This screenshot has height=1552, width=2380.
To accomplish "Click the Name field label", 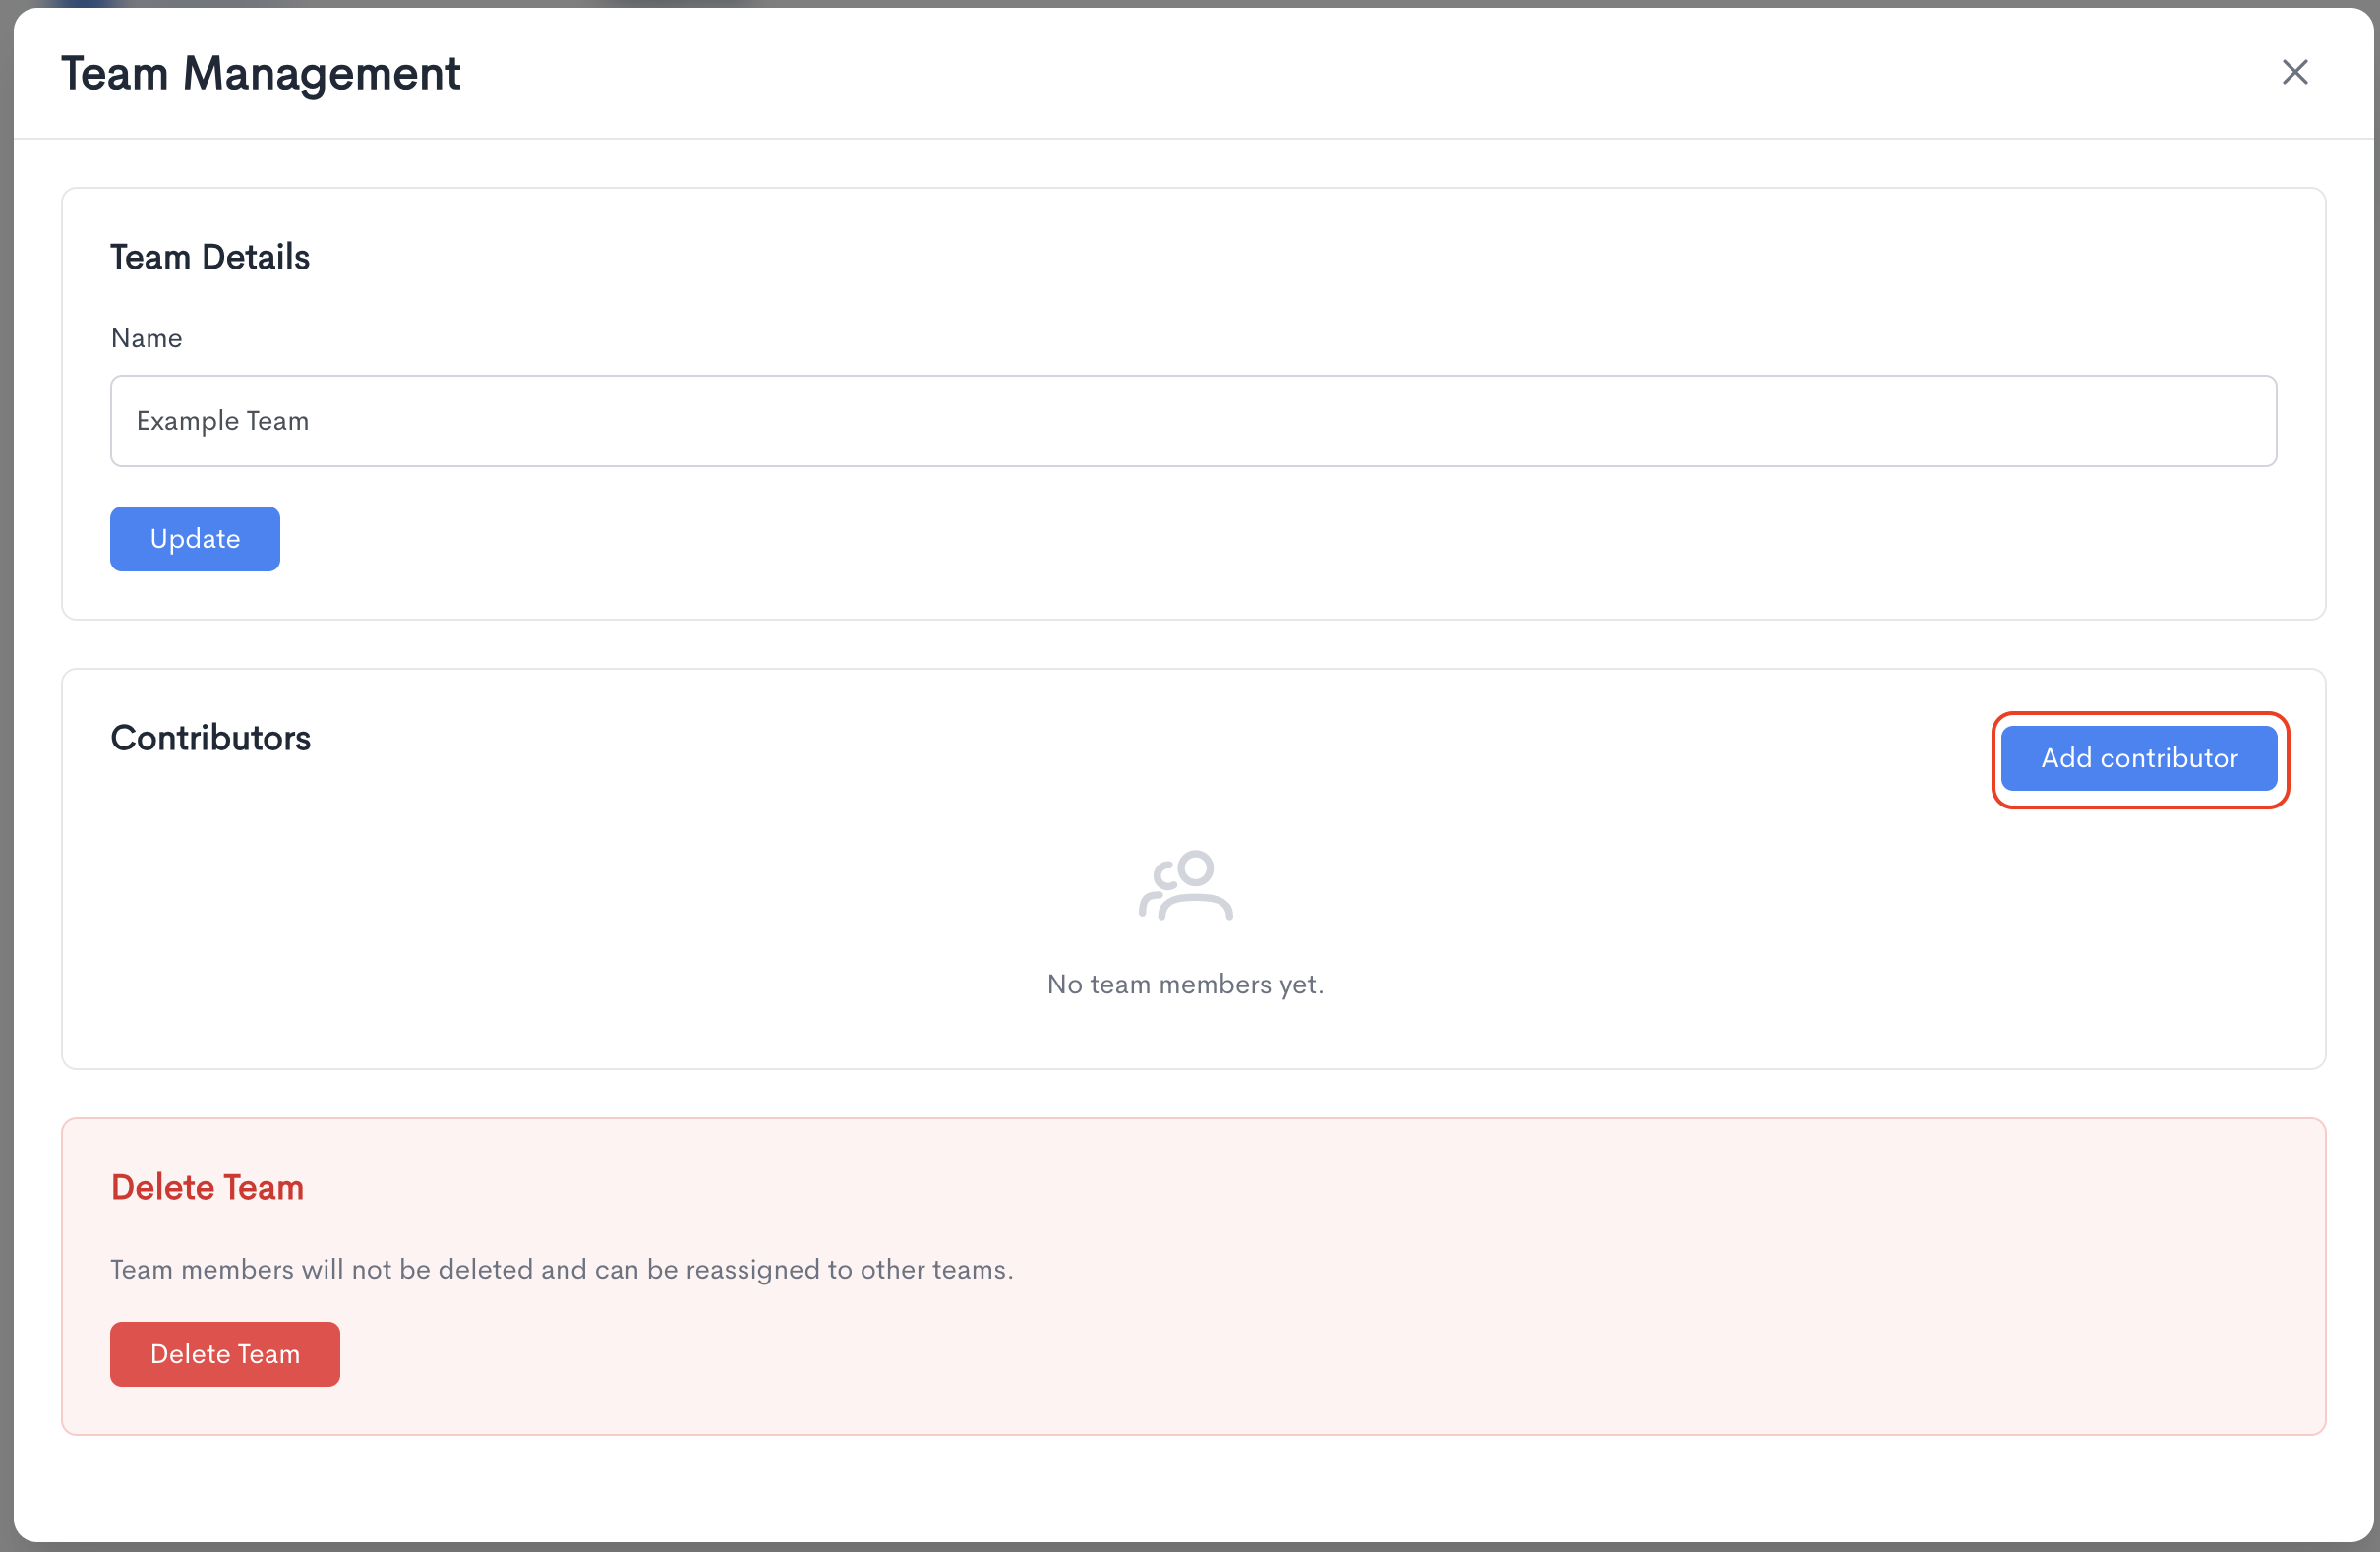I will [x=146, y=338].
